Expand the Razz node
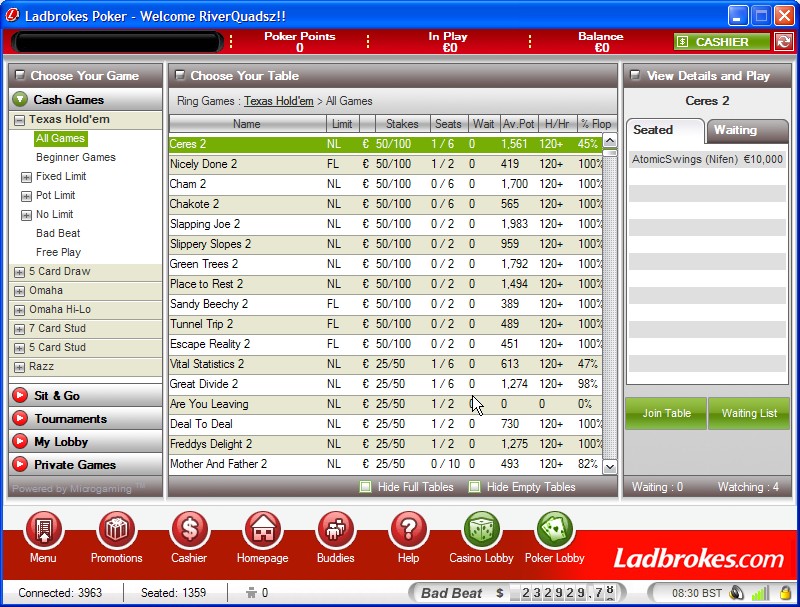800x607 pixels. click(19, 367)
